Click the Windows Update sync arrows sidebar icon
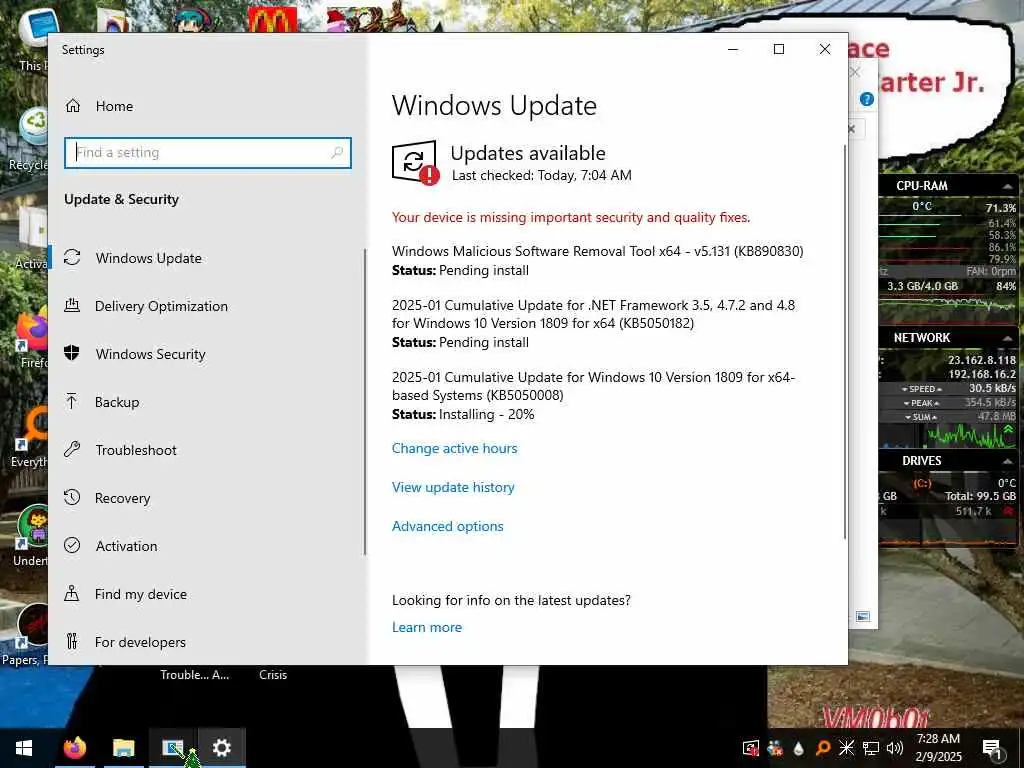This screenshot has height=768, width=1024. point(72,257)
